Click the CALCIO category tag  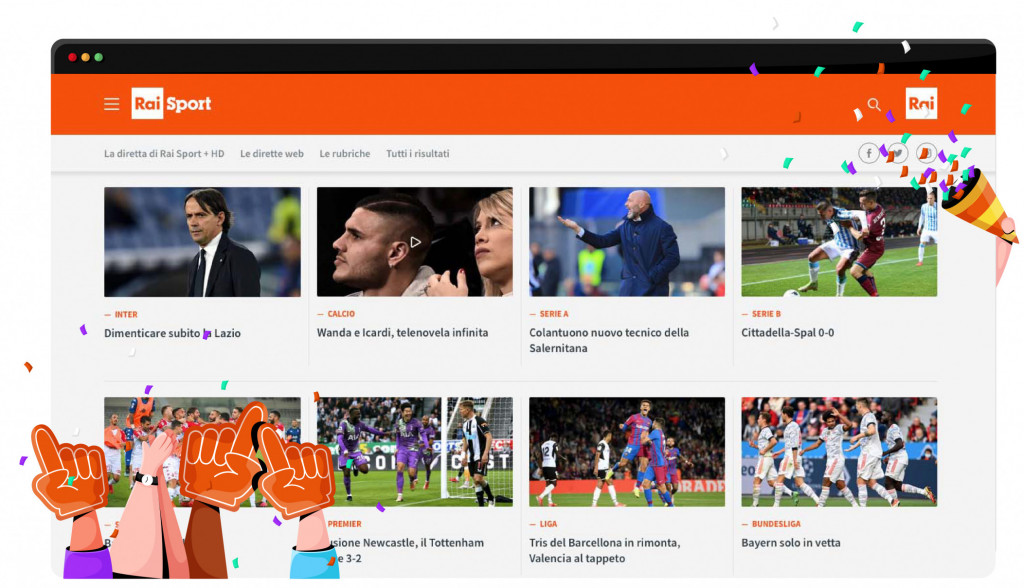341,314
